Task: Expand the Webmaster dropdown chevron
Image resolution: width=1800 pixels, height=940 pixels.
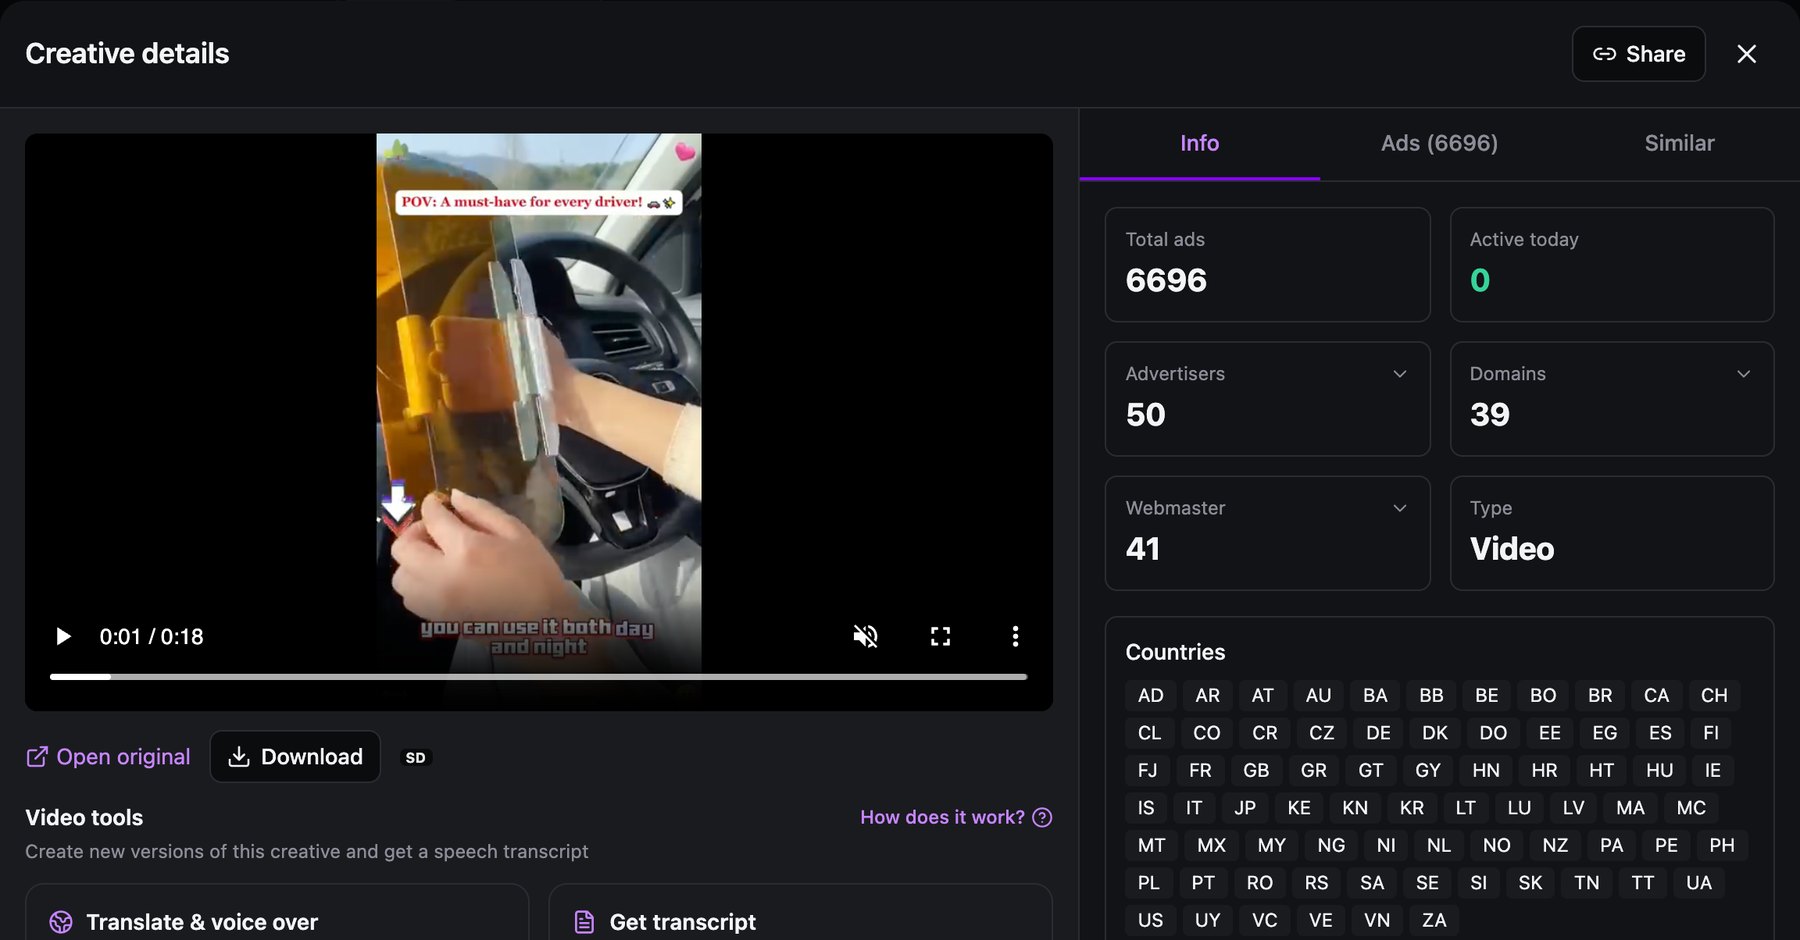Action: coord(1400,508)
